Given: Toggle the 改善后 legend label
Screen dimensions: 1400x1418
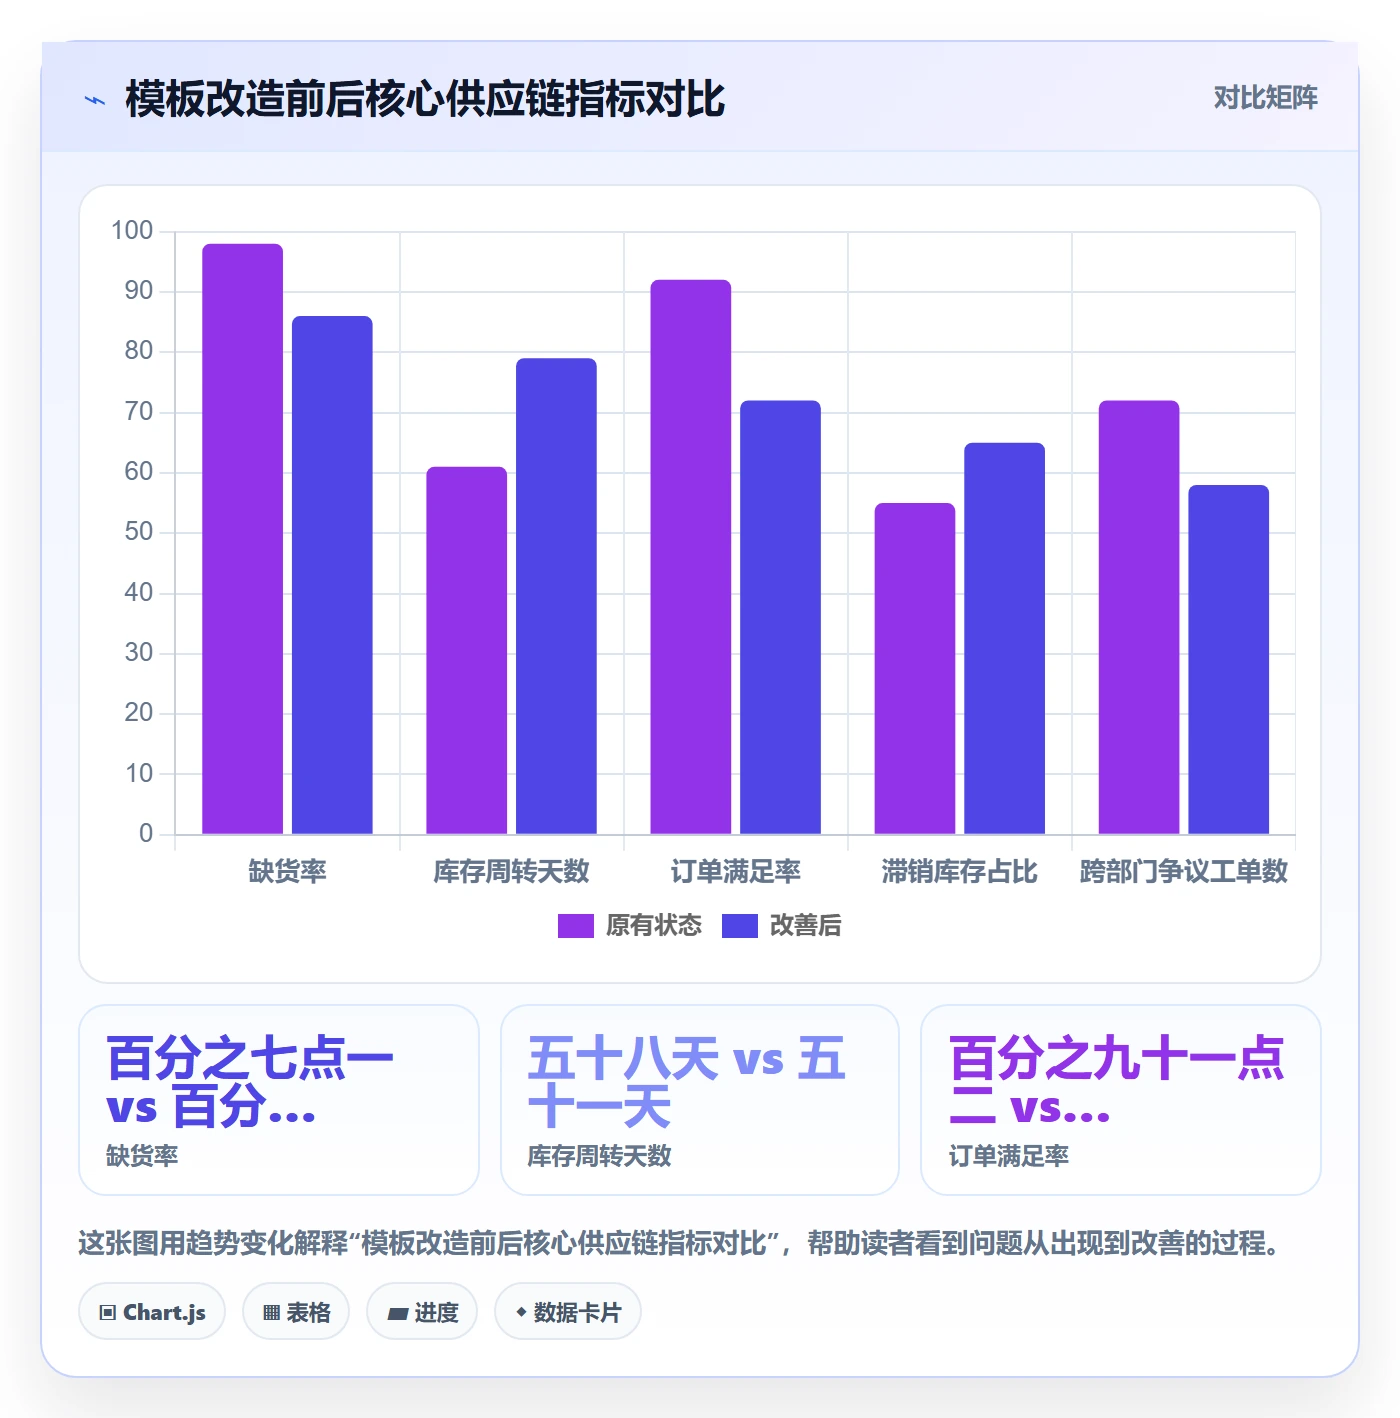Looking at the screenshot, I should coord(806,926).
